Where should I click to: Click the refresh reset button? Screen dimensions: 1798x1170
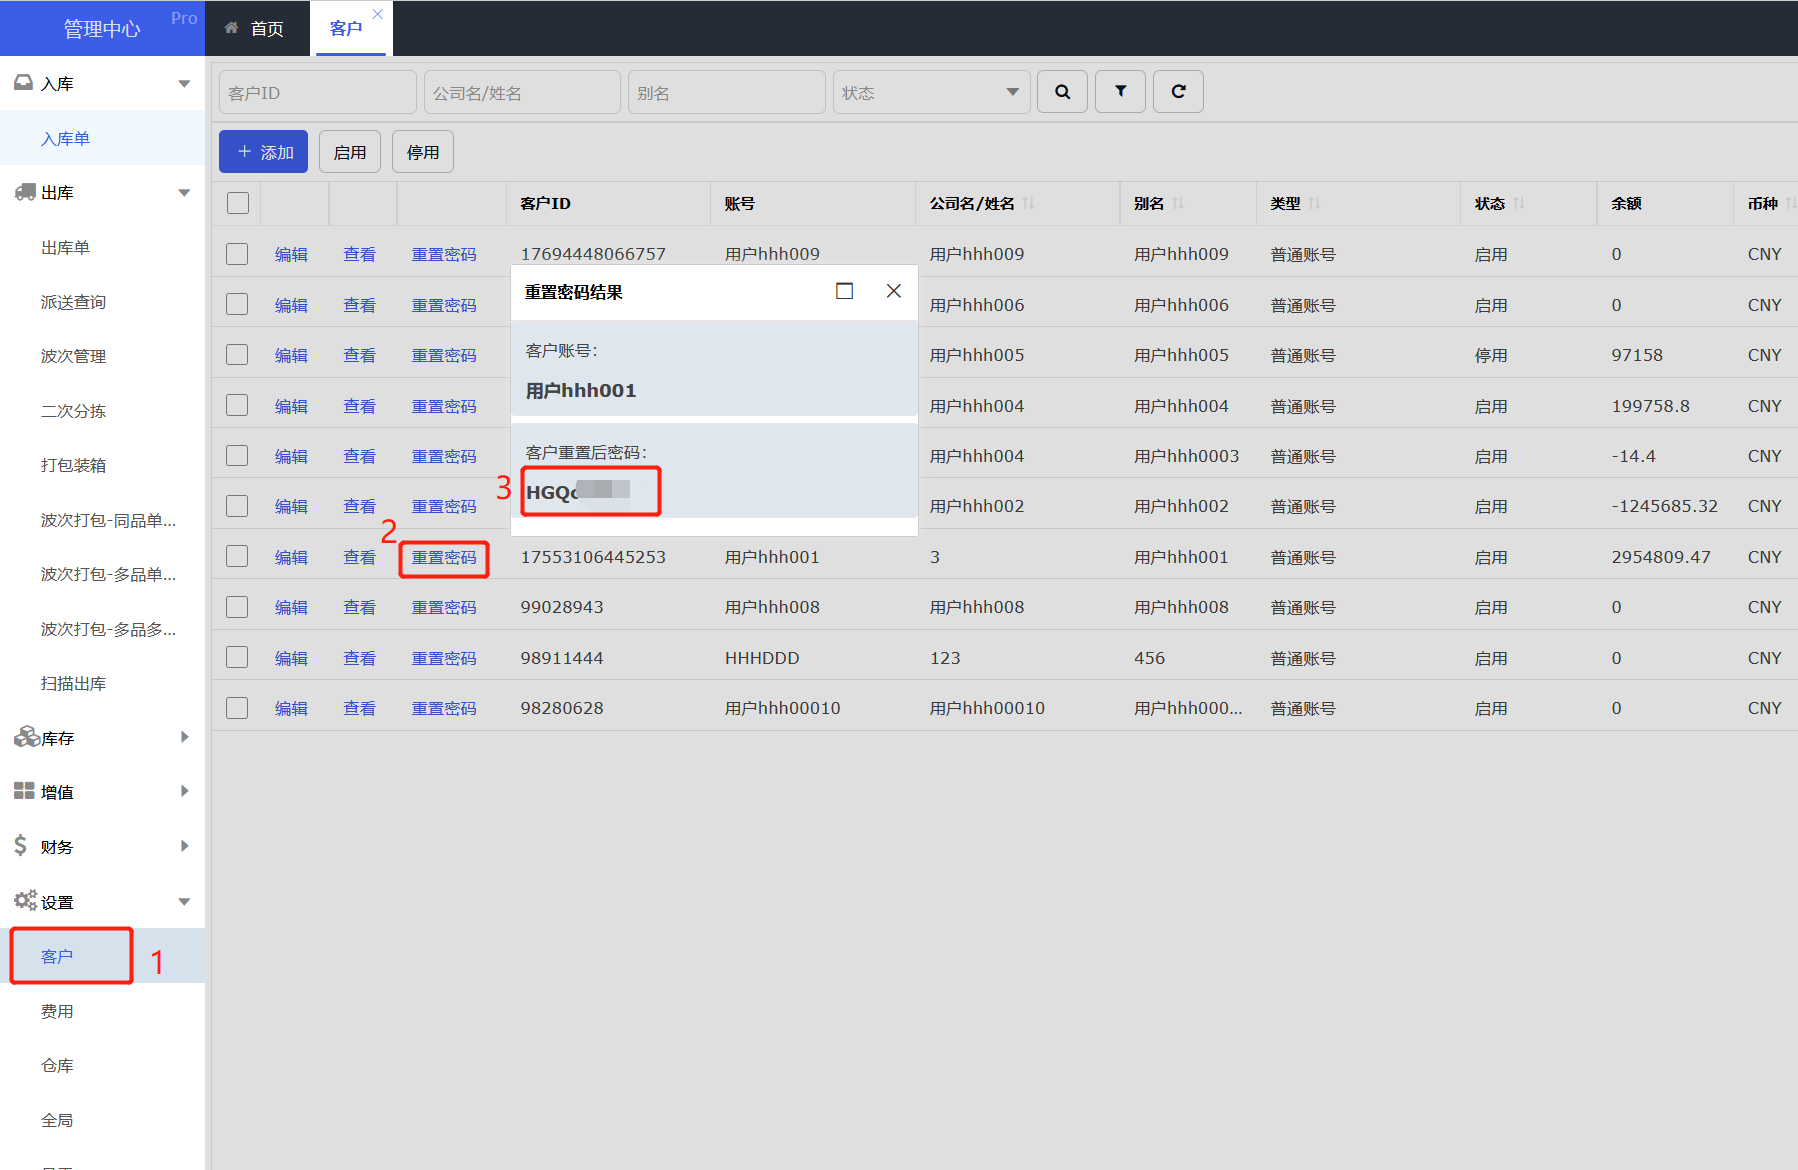pos(1178,92)
